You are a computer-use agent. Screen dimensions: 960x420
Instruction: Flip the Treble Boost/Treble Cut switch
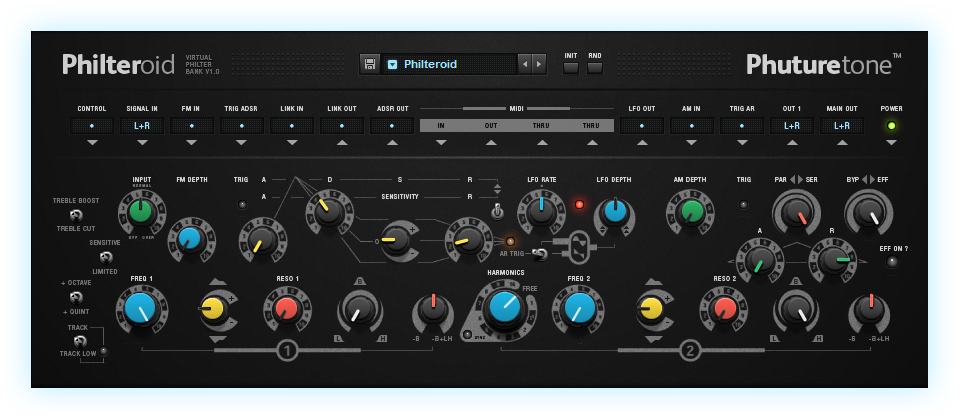(76, 215)
